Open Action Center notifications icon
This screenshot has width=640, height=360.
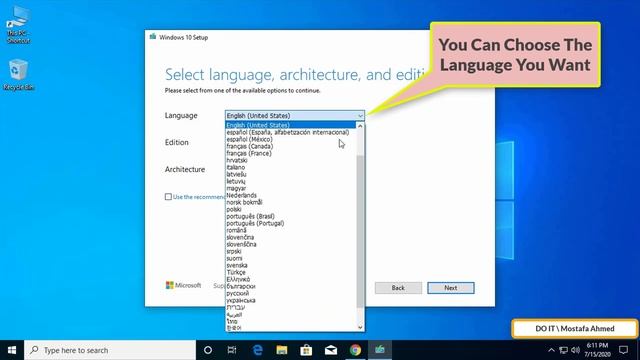click(623, 350)
